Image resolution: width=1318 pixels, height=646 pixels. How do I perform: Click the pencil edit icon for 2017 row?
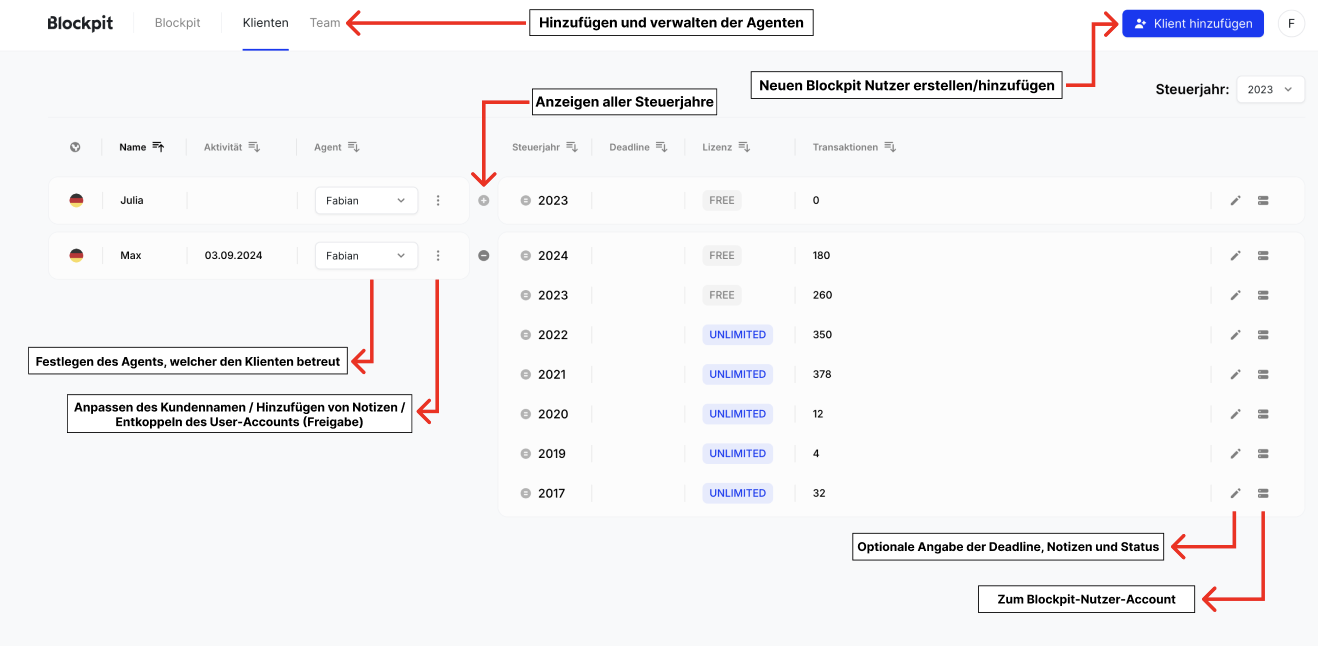click(1235, 493)
